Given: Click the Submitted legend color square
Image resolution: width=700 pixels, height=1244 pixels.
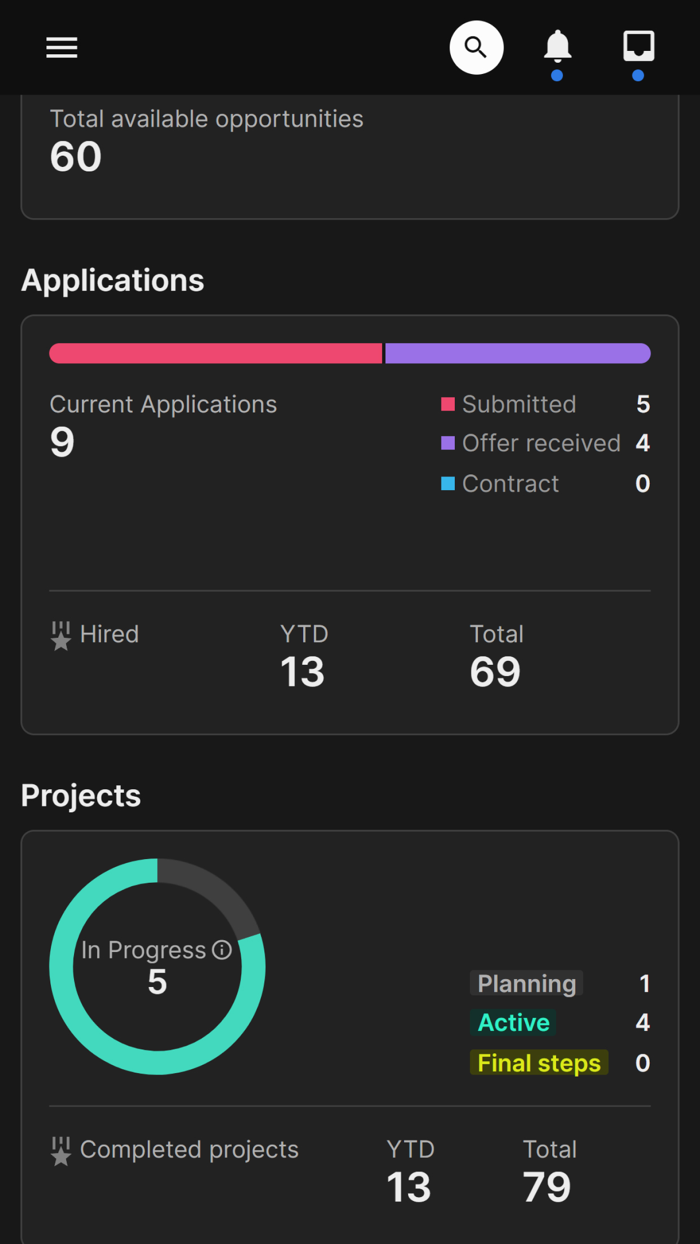Looking at the screenshot, I should pyautogui.click(x=448, y=404).
